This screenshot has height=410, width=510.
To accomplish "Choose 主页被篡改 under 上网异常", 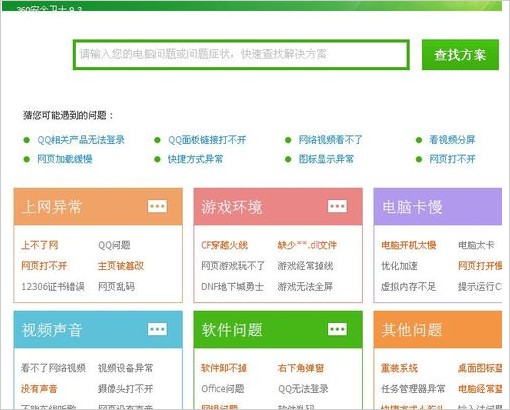I will pyautogui.click(x=121, y=266).
